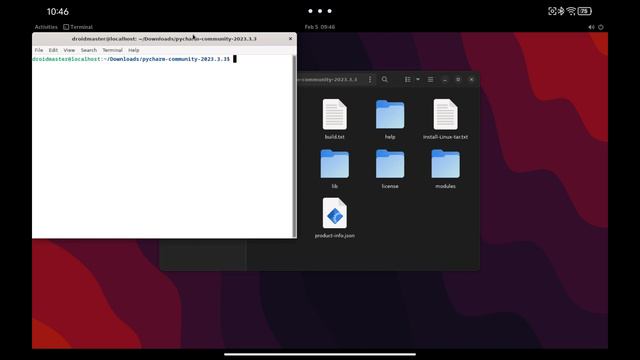
Task: Select the product-info.json file
Action: 335,218
